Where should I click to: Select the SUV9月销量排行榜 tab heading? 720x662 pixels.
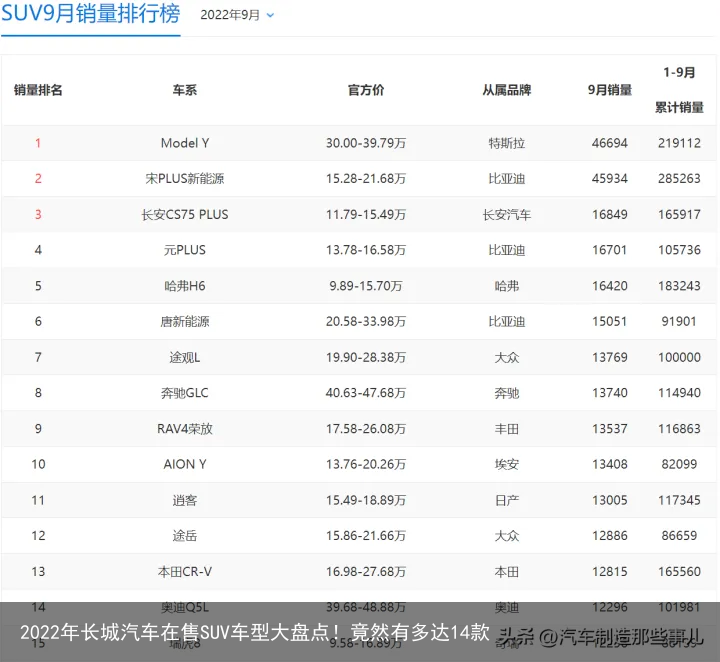pyautogui.click(x=90, y=14)
